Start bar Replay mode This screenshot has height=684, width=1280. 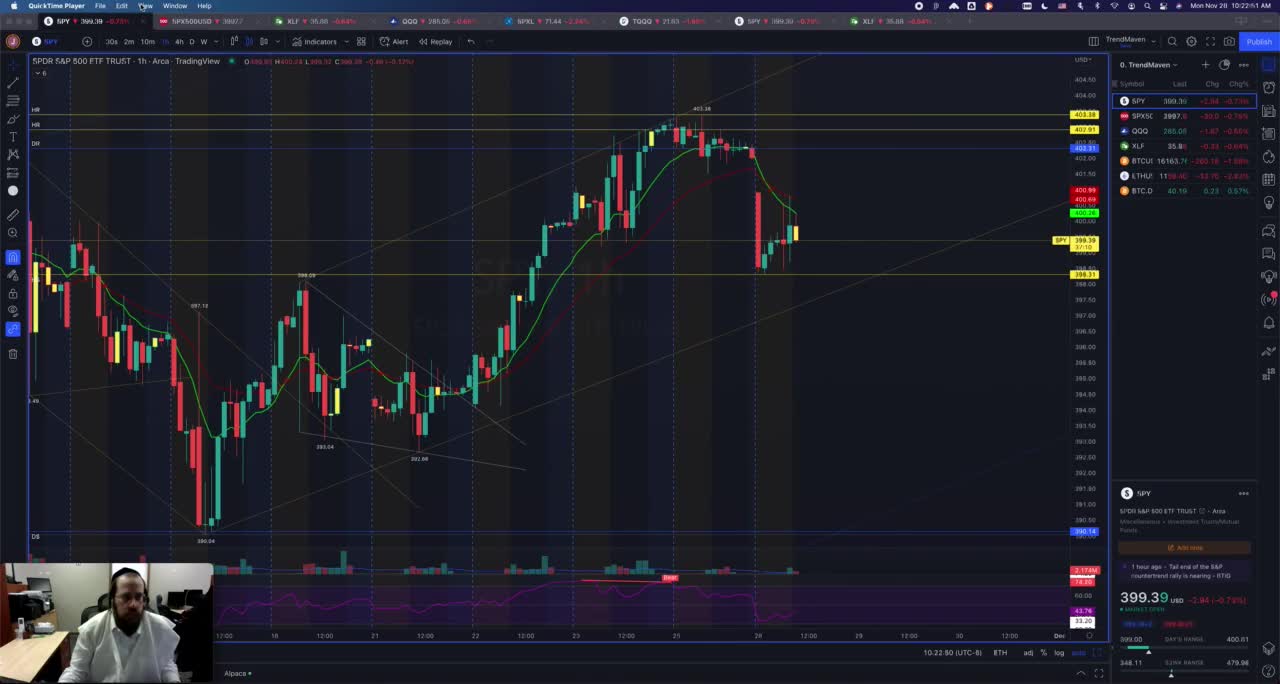pos(436,41)
